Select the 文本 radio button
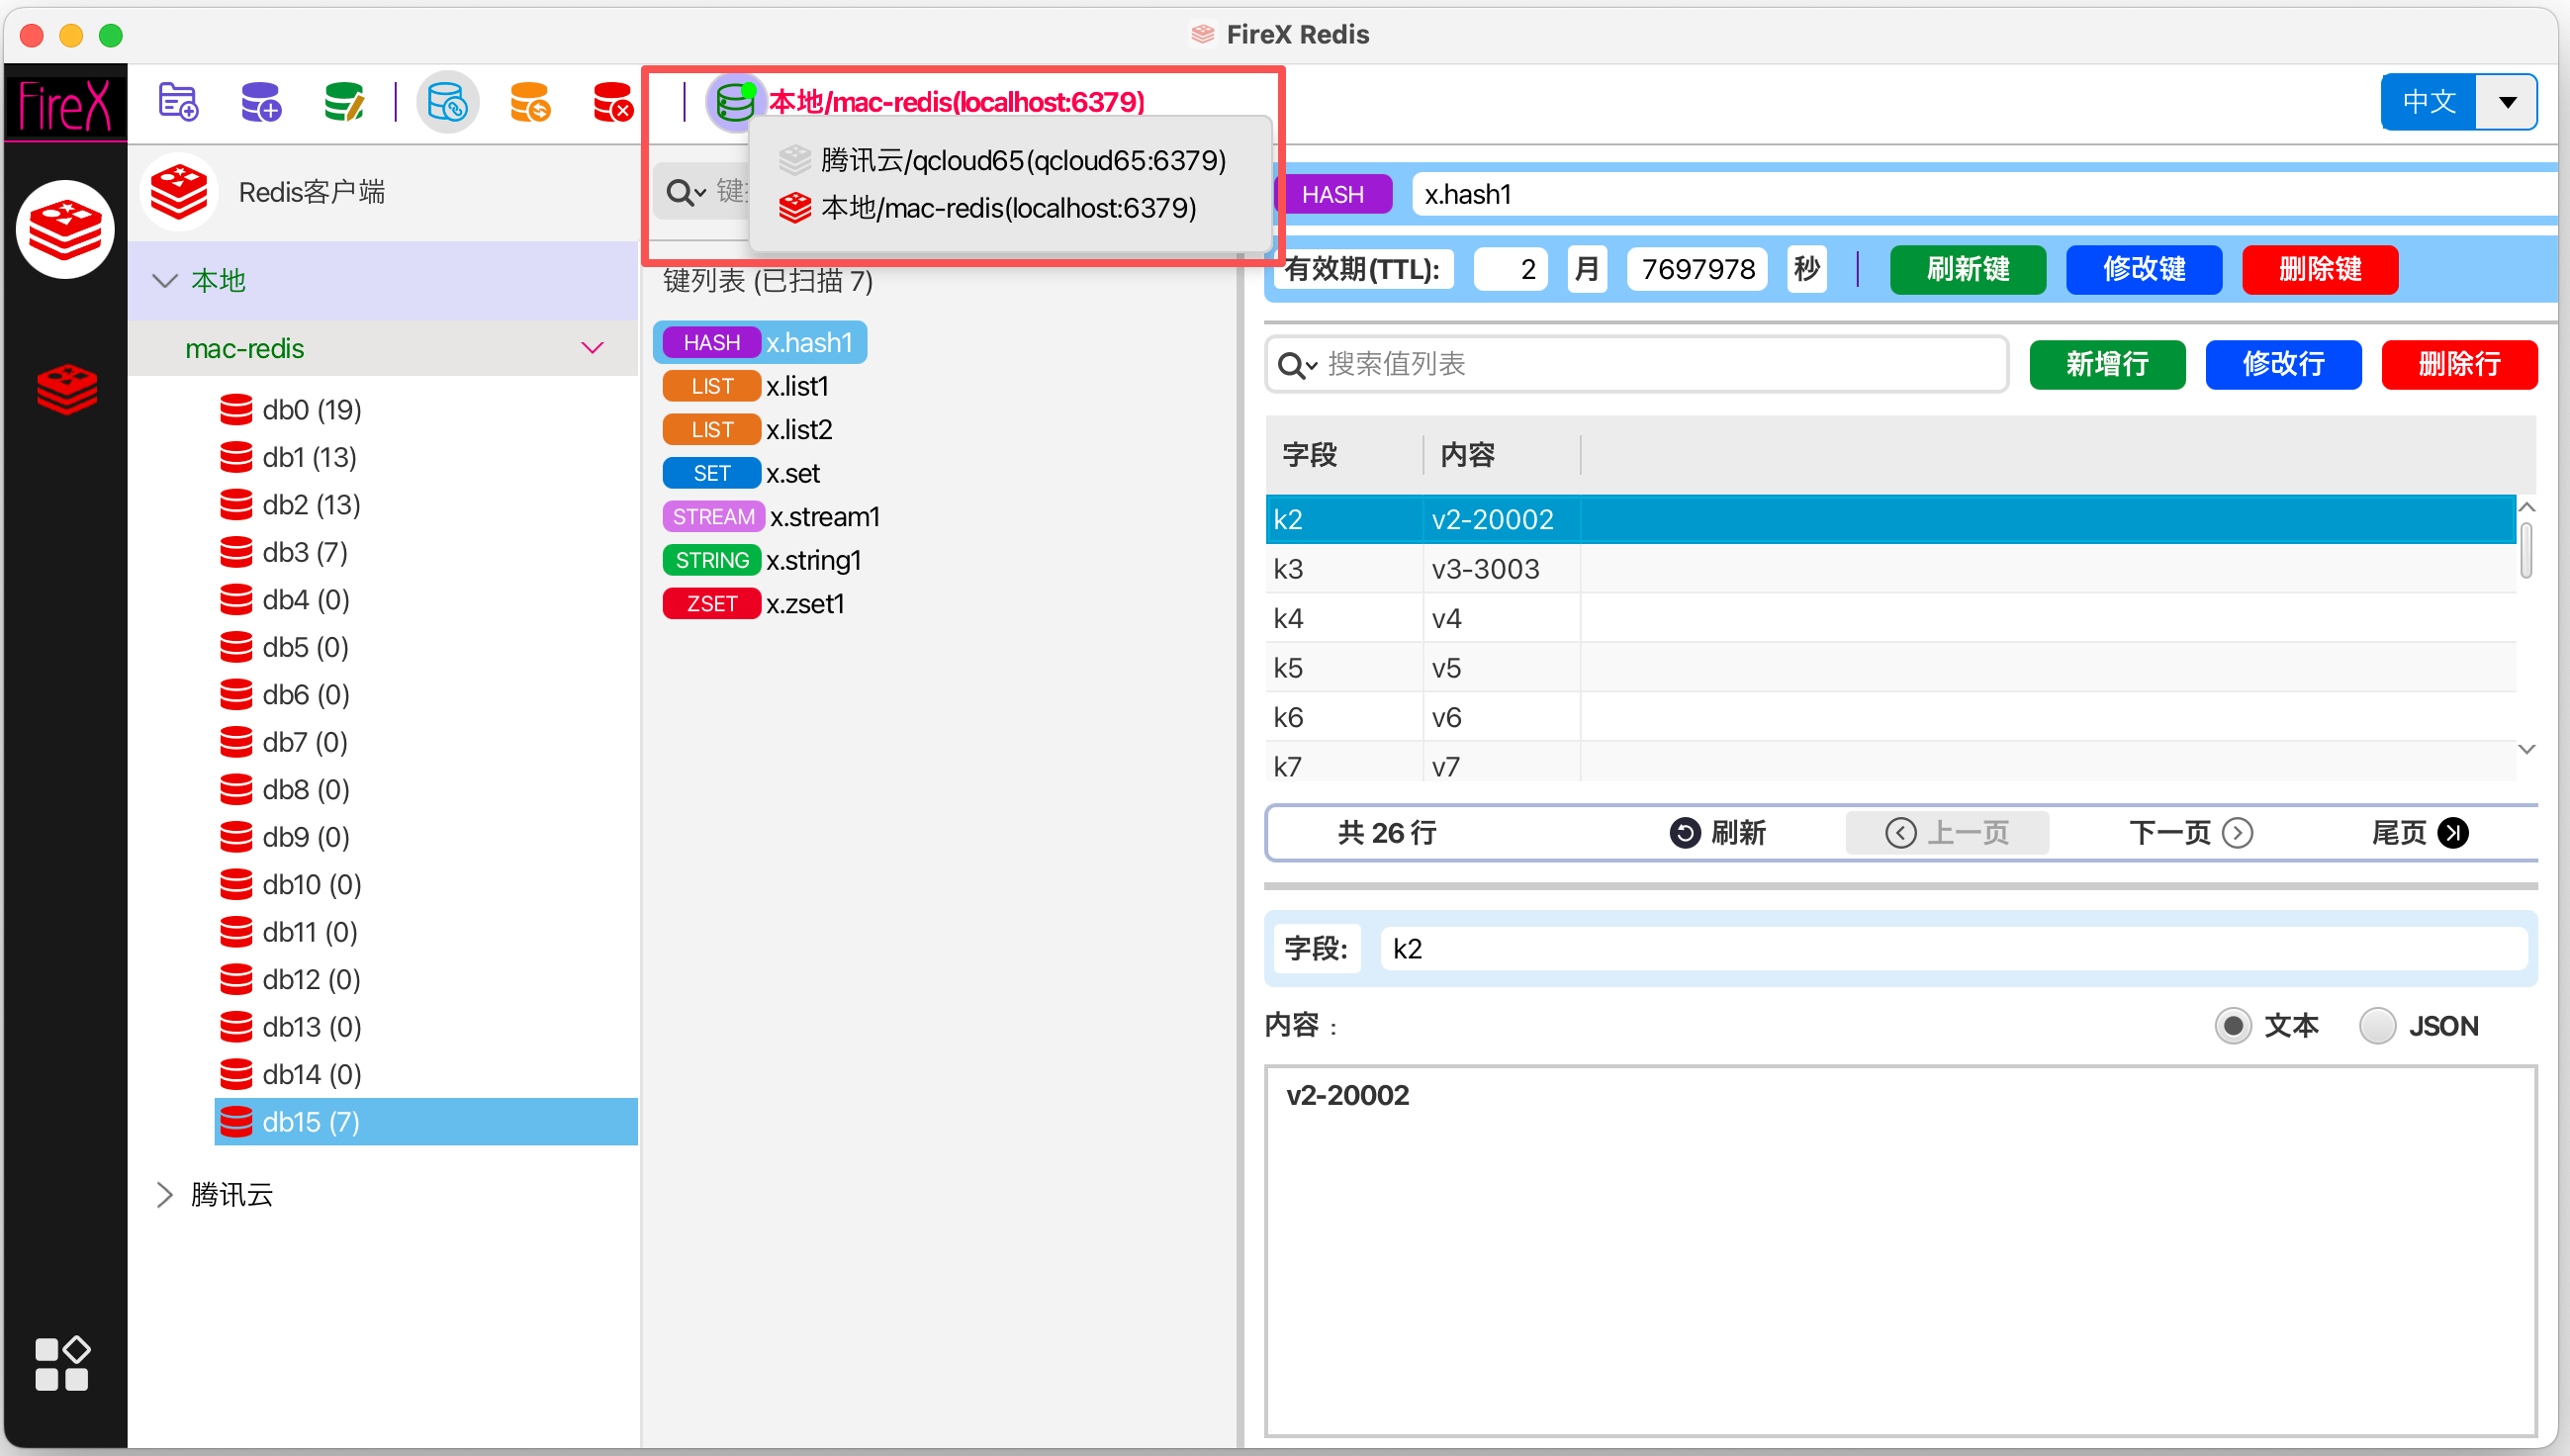This screenshot has height=1456, width=2570. pyautogui.click(x=2233, y=1026)
